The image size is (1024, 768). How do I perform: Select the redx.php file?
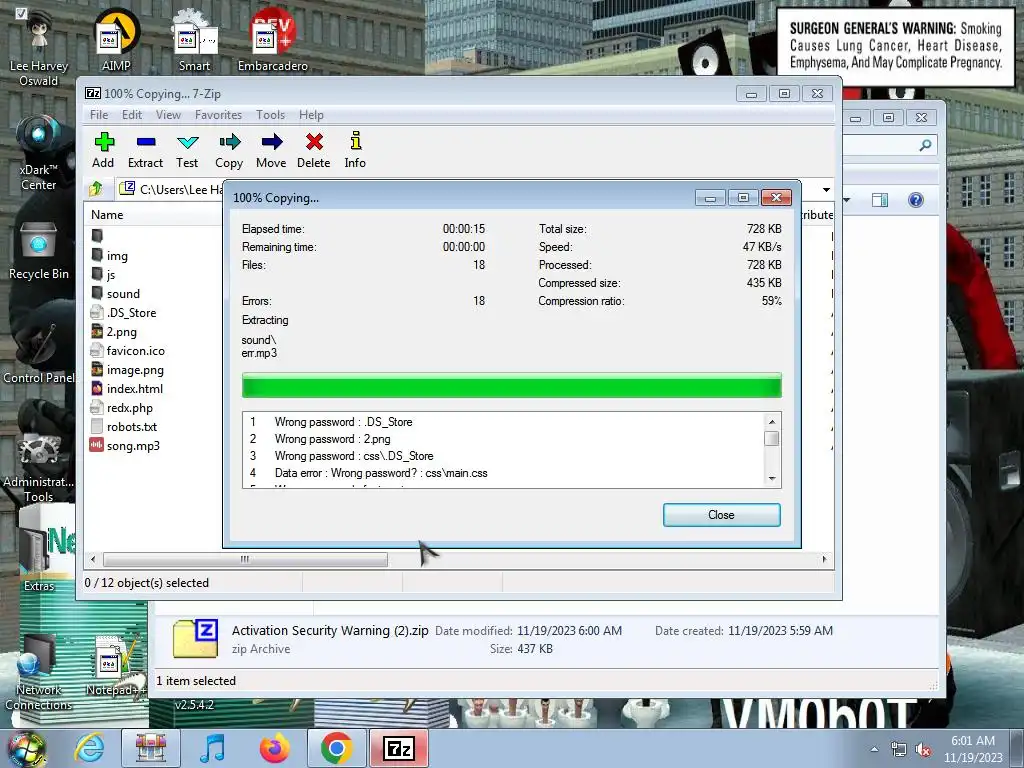[x=121, y=407]
